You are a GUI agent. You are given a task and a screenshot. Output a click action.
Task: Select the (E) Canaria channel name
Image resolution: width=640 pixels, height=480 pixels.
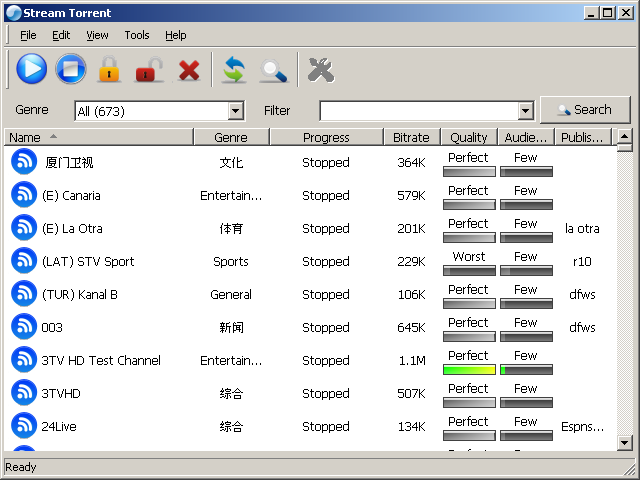click(71, 196)
